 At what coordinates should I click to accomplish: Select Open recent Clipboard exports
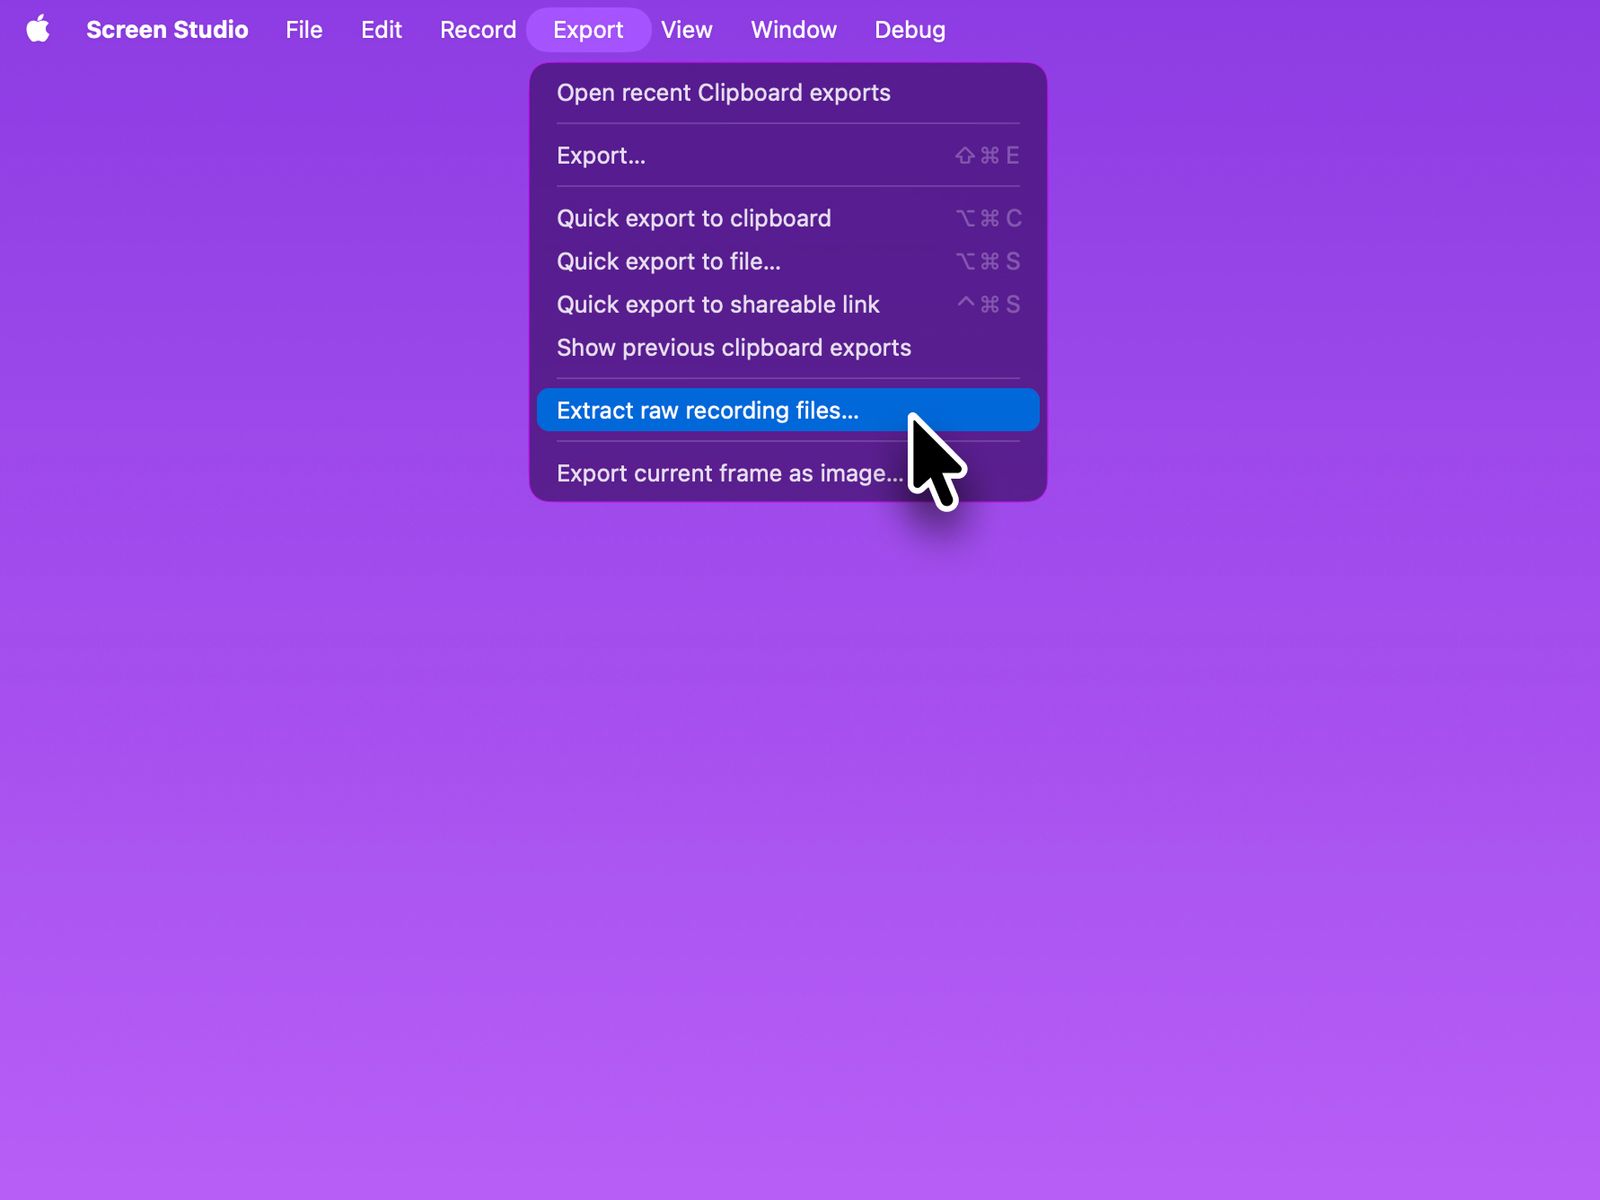[x=723, y=93]
